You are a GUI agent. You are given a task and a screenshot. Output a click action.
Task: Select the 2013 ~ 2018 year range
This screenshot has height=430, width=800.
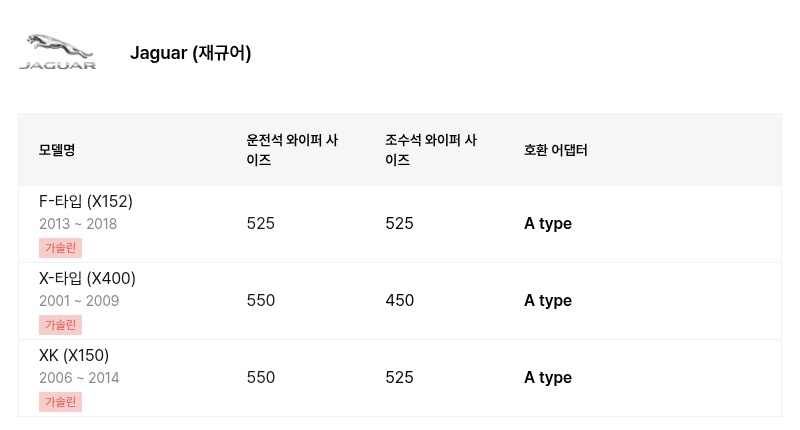tap(78, 224)
